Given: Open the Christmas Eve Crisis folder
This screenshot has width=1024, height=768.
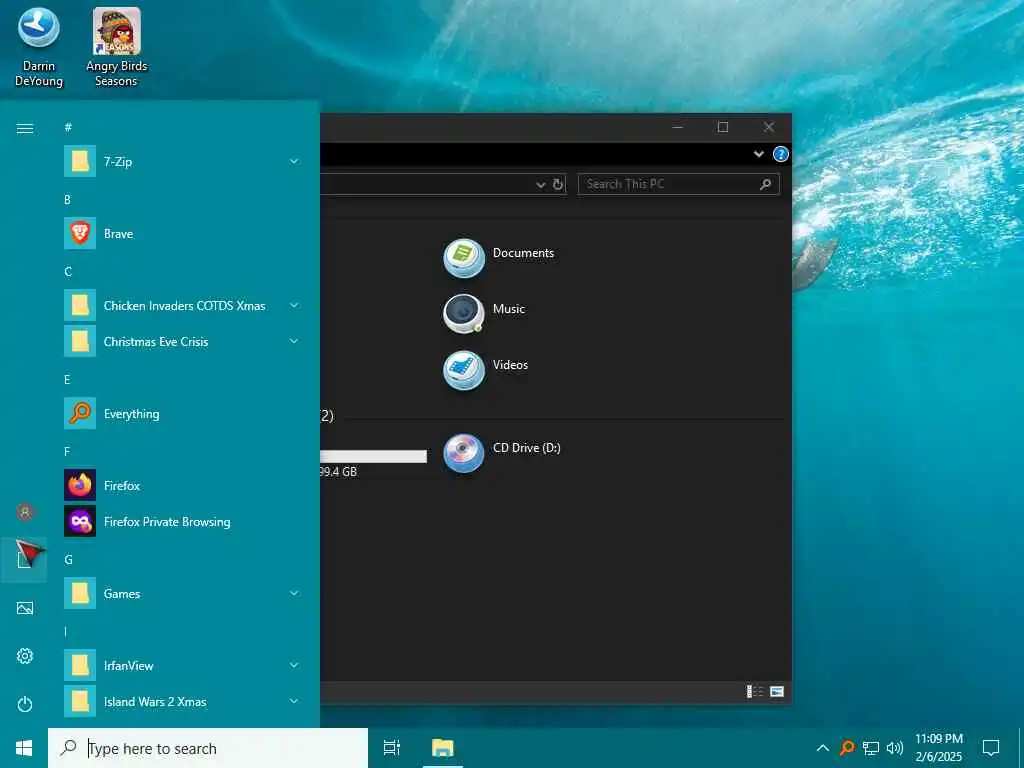Looking at the screenshot, I should [182, 342].
